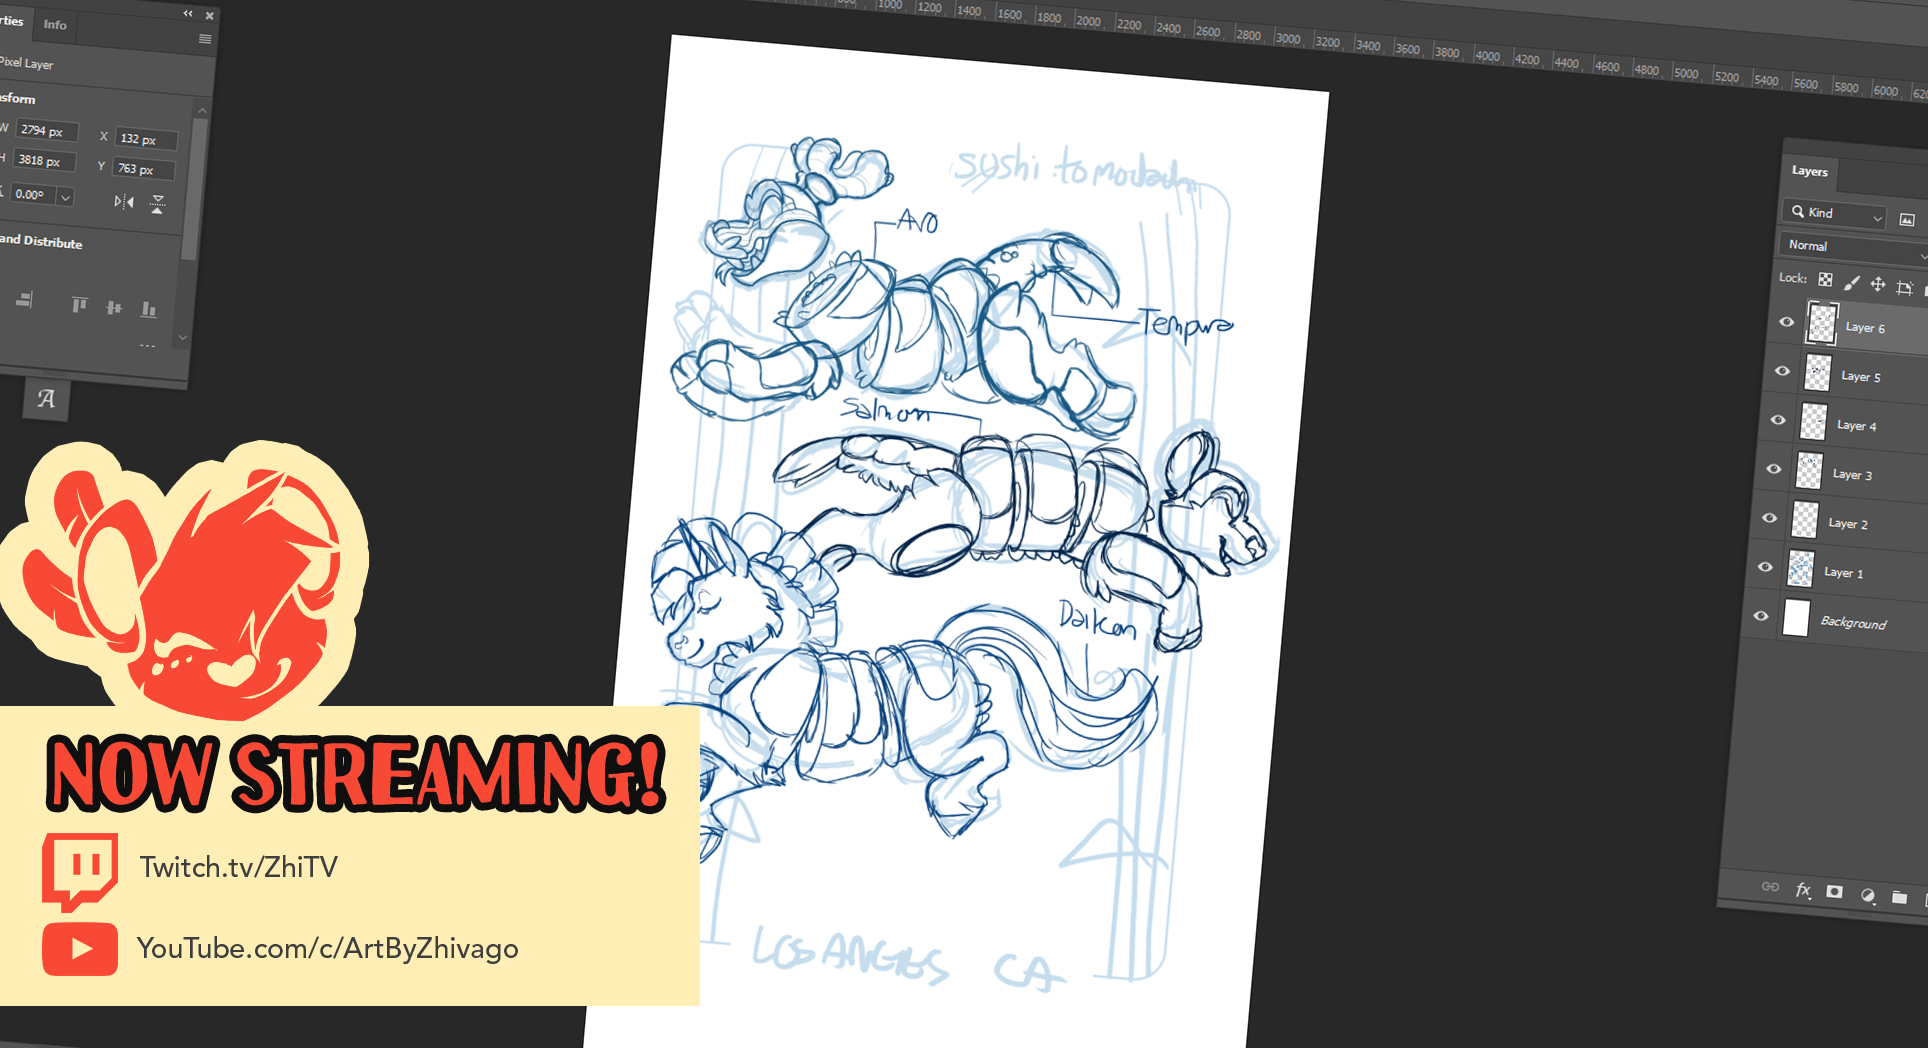Select Layer 4 thumbnail
The height and width of the screenshot is (1048, 1928).
[x=1813, y=421]
